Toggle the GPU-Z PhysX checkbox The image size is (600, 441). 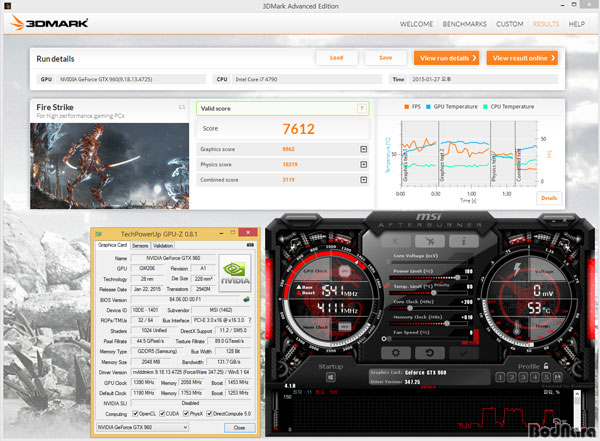[186, 413]
